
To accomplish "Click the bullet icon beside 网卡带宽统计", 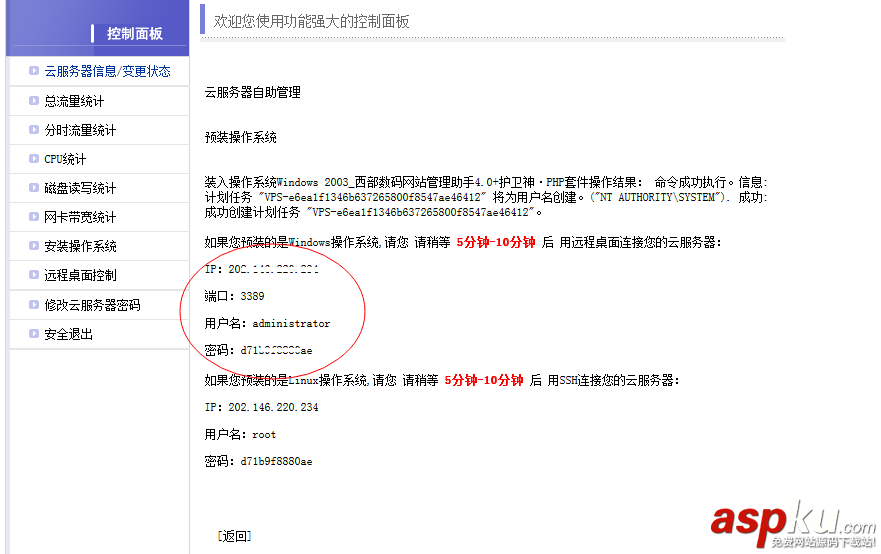I will (34, 217).
